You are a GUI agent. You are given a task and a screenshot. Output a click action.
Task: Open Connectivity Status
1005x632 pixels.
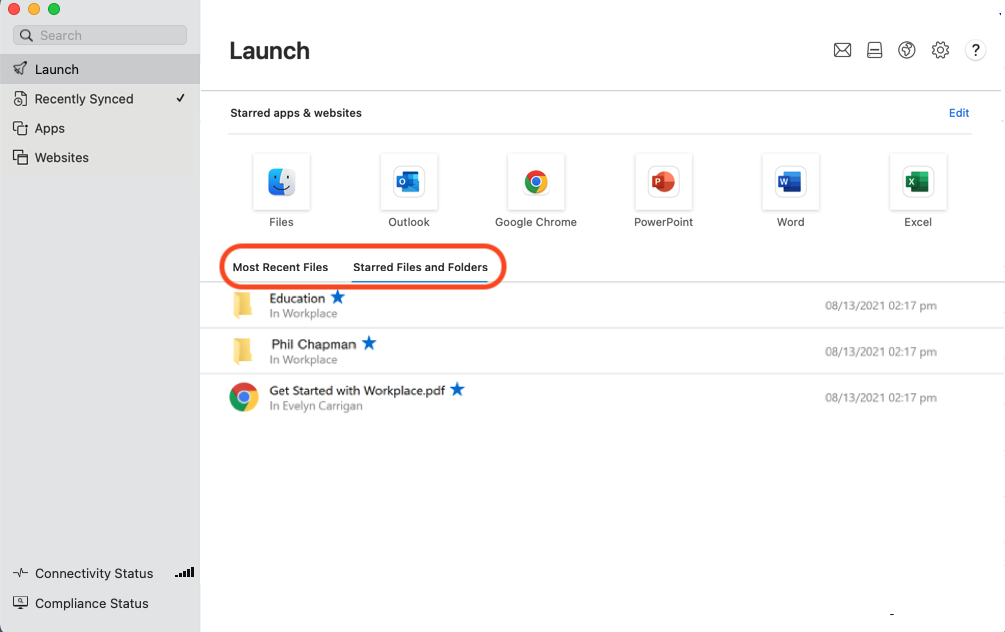pyautogui.click(x=94, y=573)
